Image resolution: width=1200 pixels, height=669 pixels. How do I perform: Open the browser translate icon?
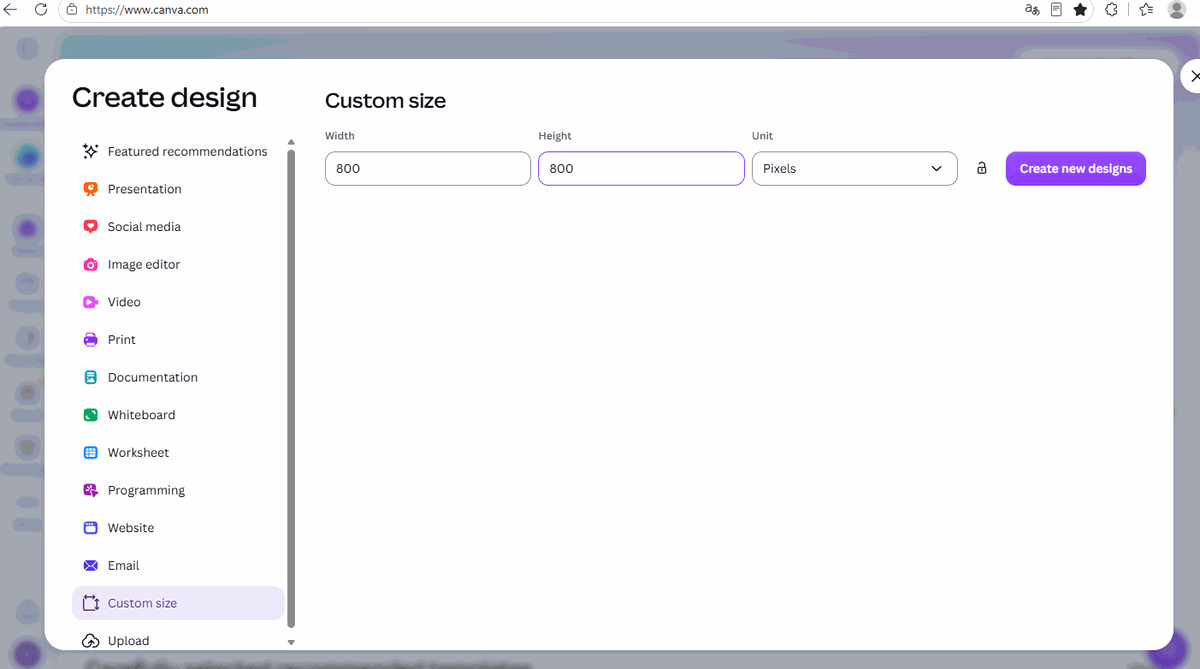point(1032,9)
